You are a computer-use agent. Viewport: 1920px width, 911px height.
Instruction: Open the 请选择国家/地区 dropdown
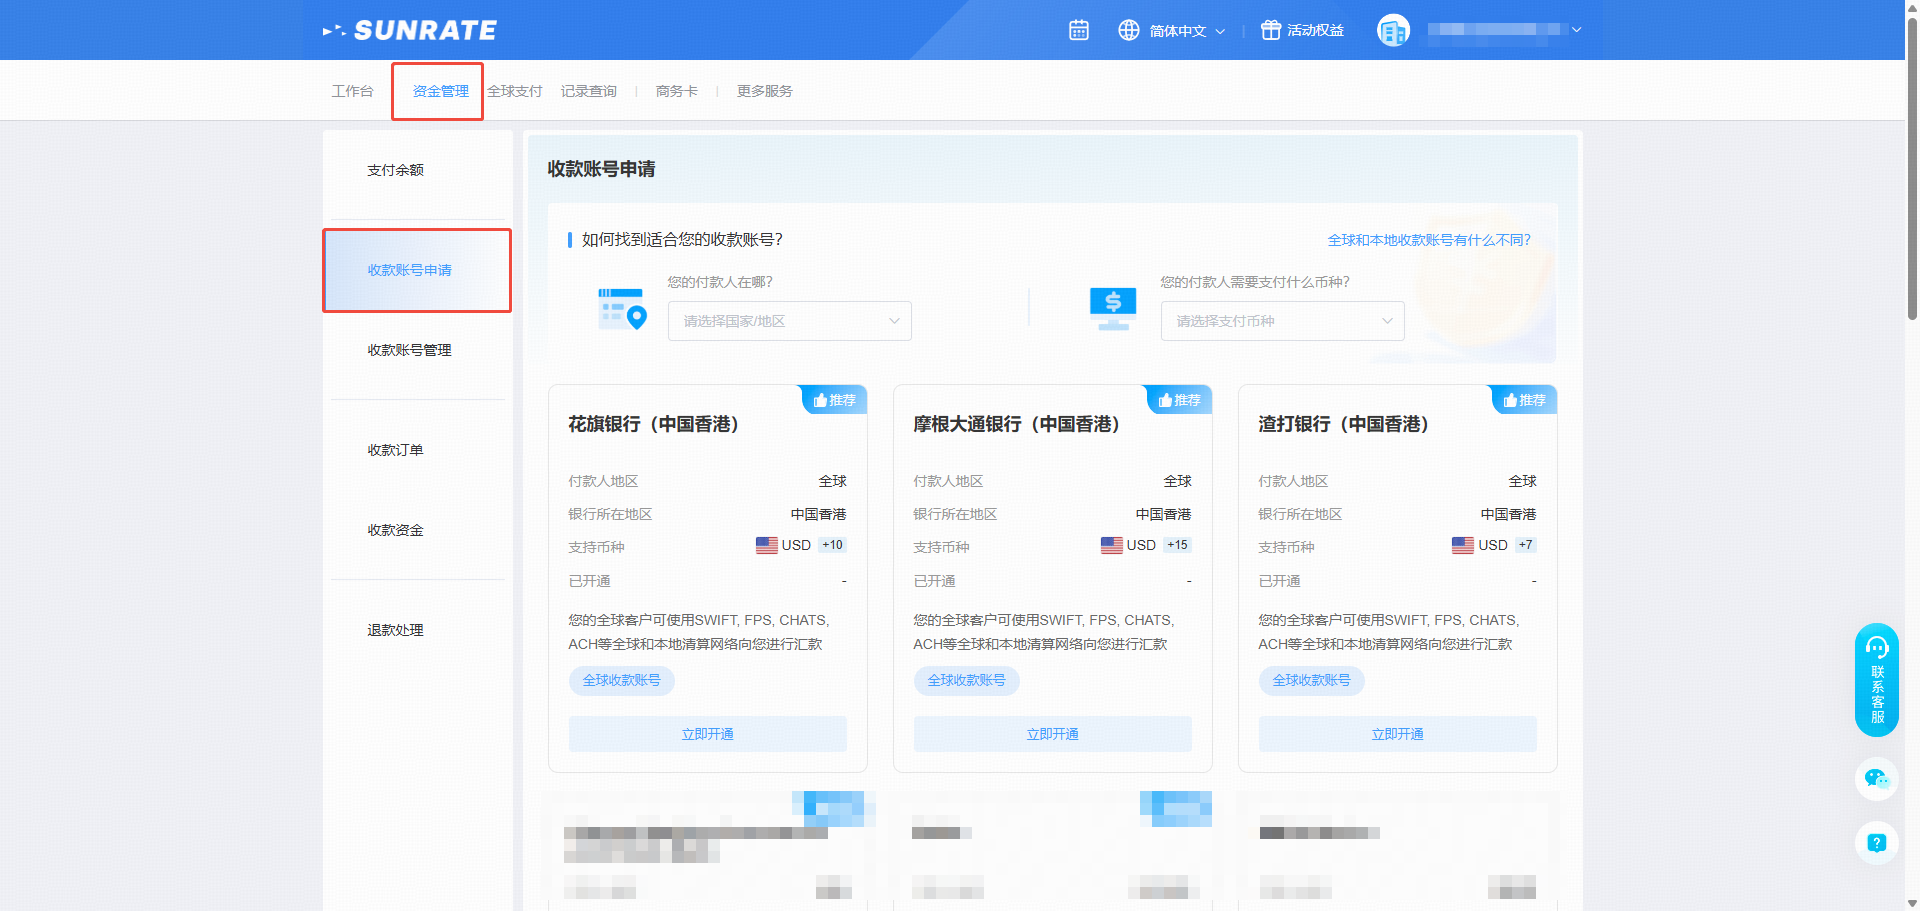tap(789, 321)
